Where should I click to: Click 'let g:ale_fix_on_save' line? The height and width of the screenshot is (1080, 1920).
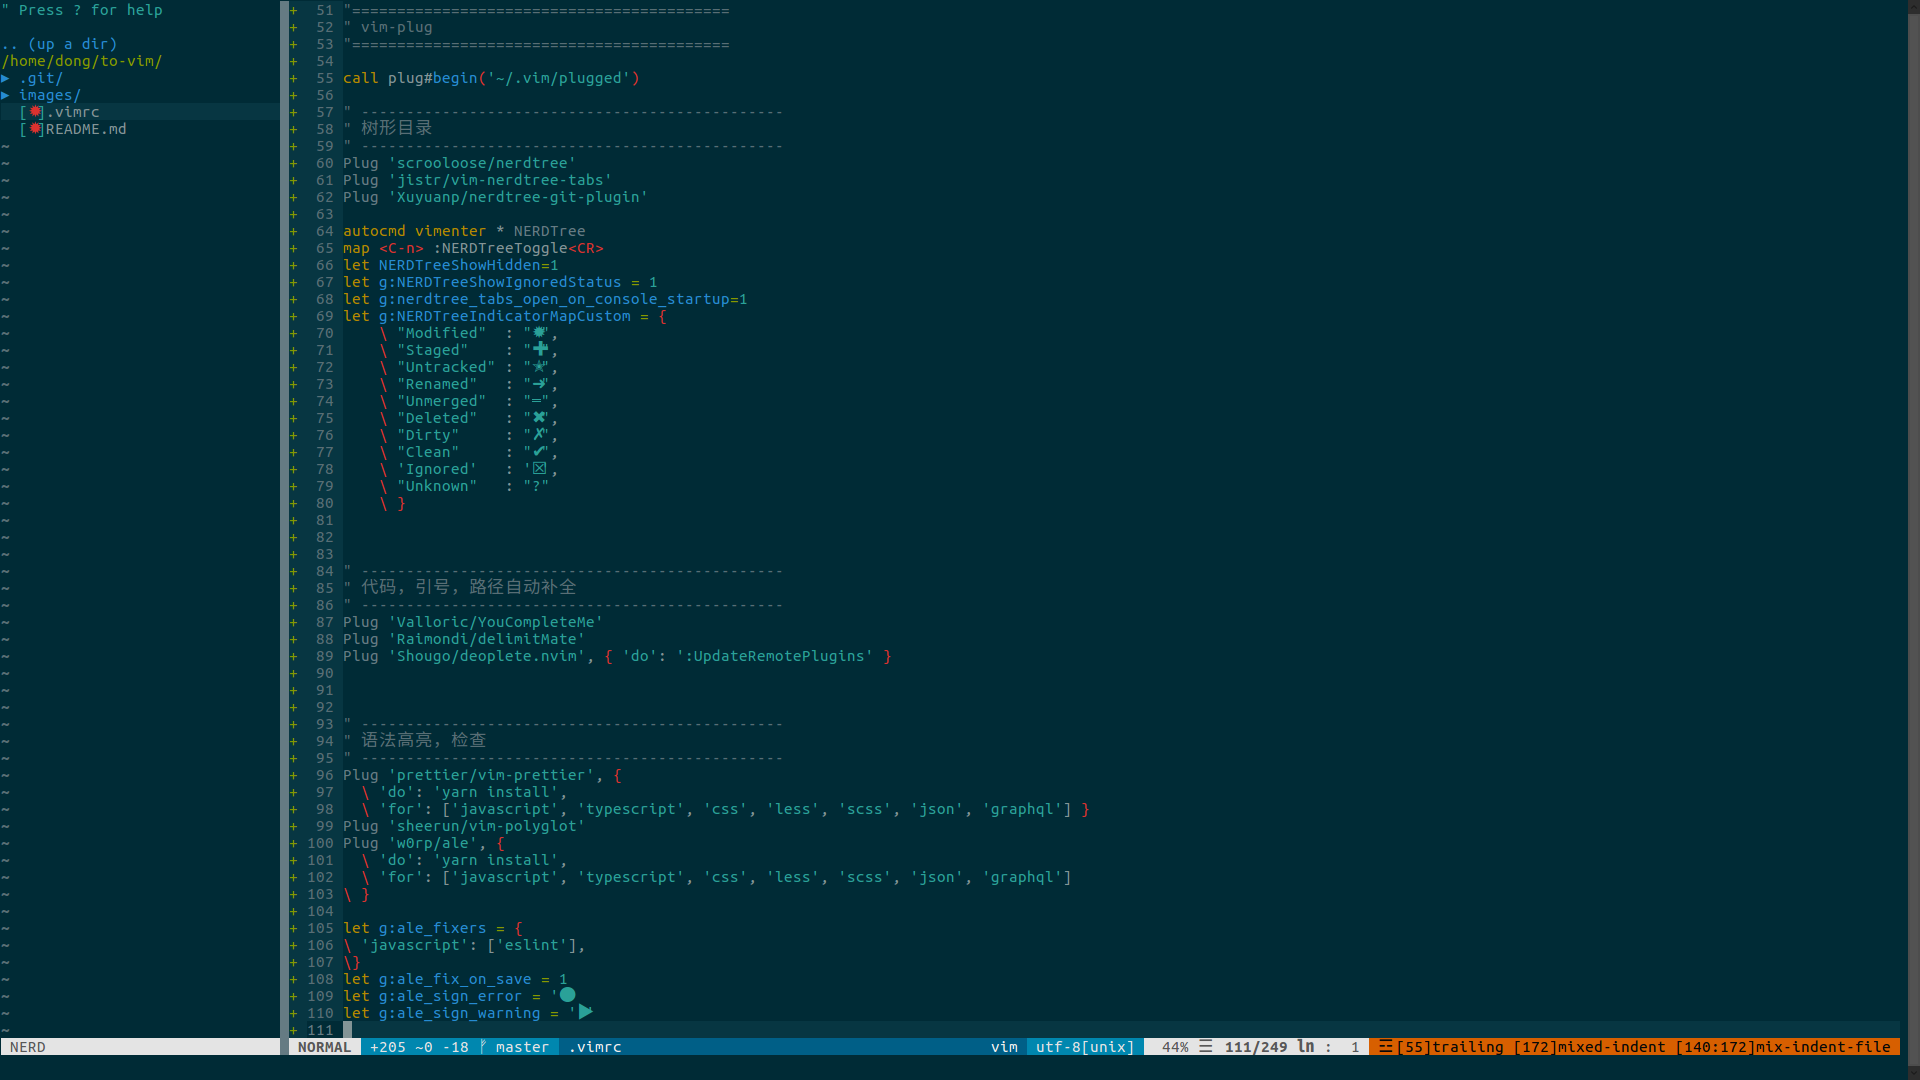[x=455, y=979]
